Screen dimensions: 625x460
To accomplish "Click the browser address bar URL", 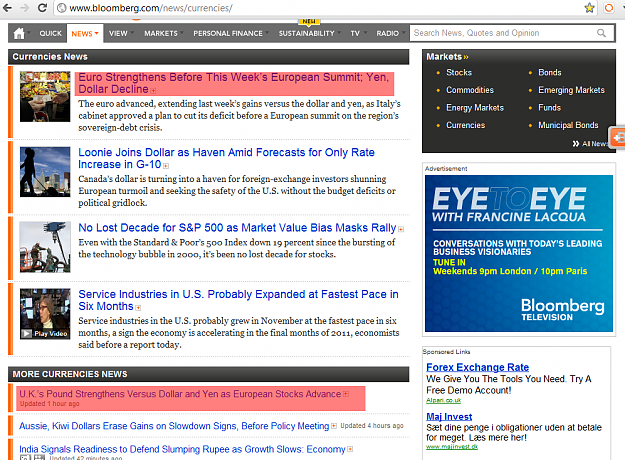I will [151, 8].
